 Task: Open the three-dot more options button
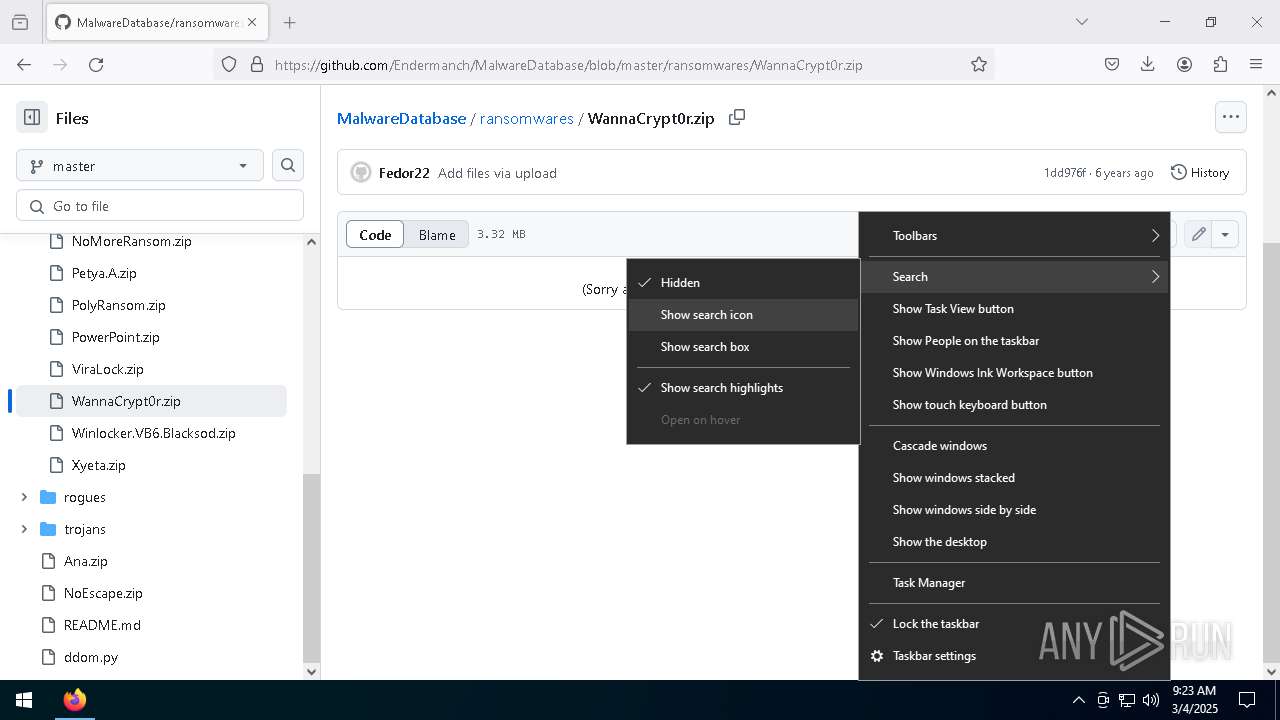(x=1231, y=117)
